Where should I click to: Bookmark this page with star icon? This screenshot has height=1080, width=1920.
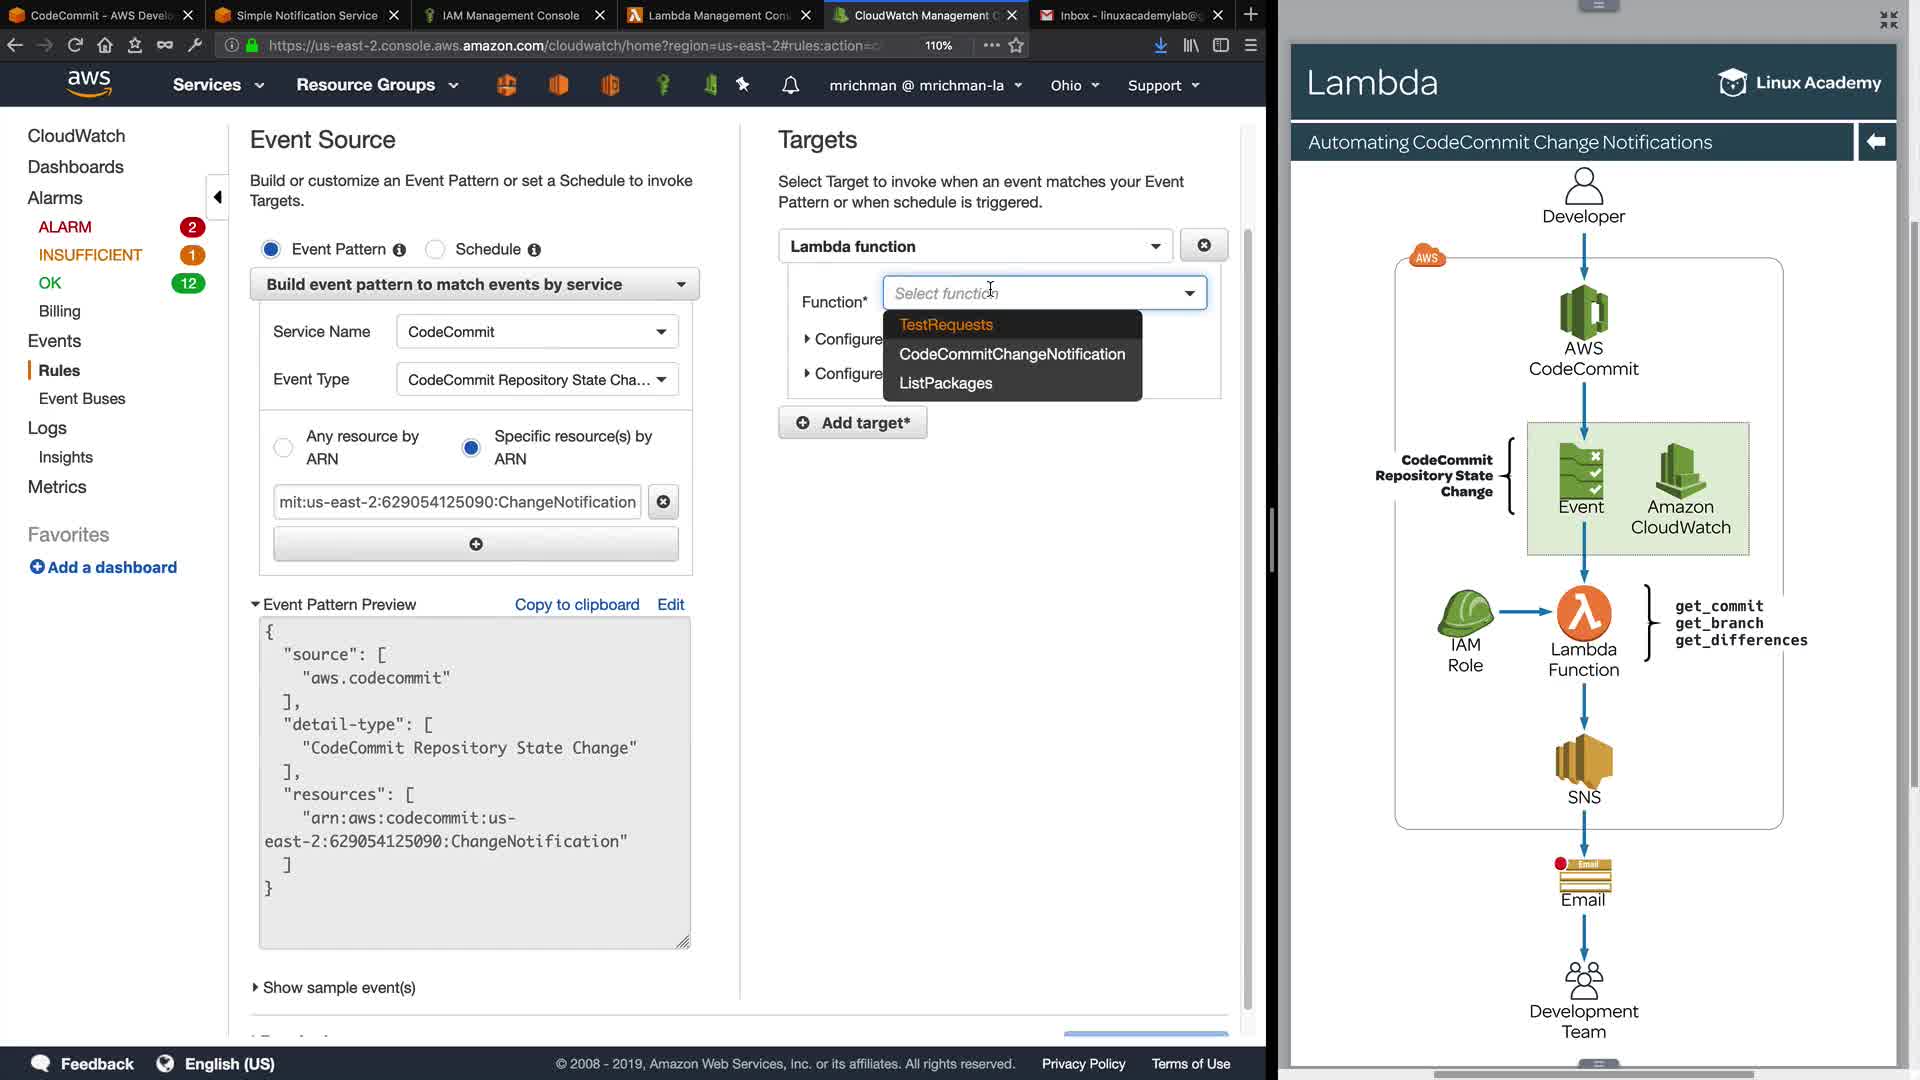click(x=1016, y=45)
